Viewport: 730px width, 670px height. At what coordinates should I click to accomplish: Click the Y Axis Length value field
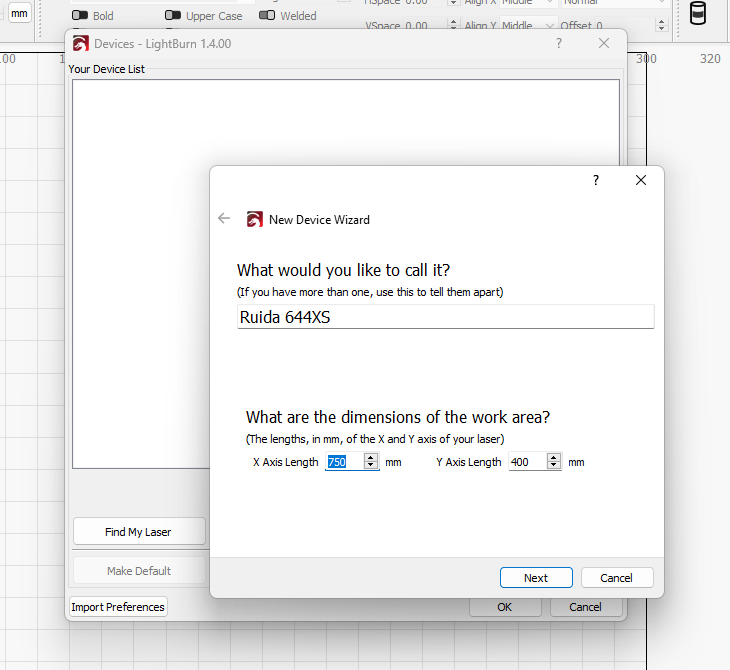click(527, 462)
